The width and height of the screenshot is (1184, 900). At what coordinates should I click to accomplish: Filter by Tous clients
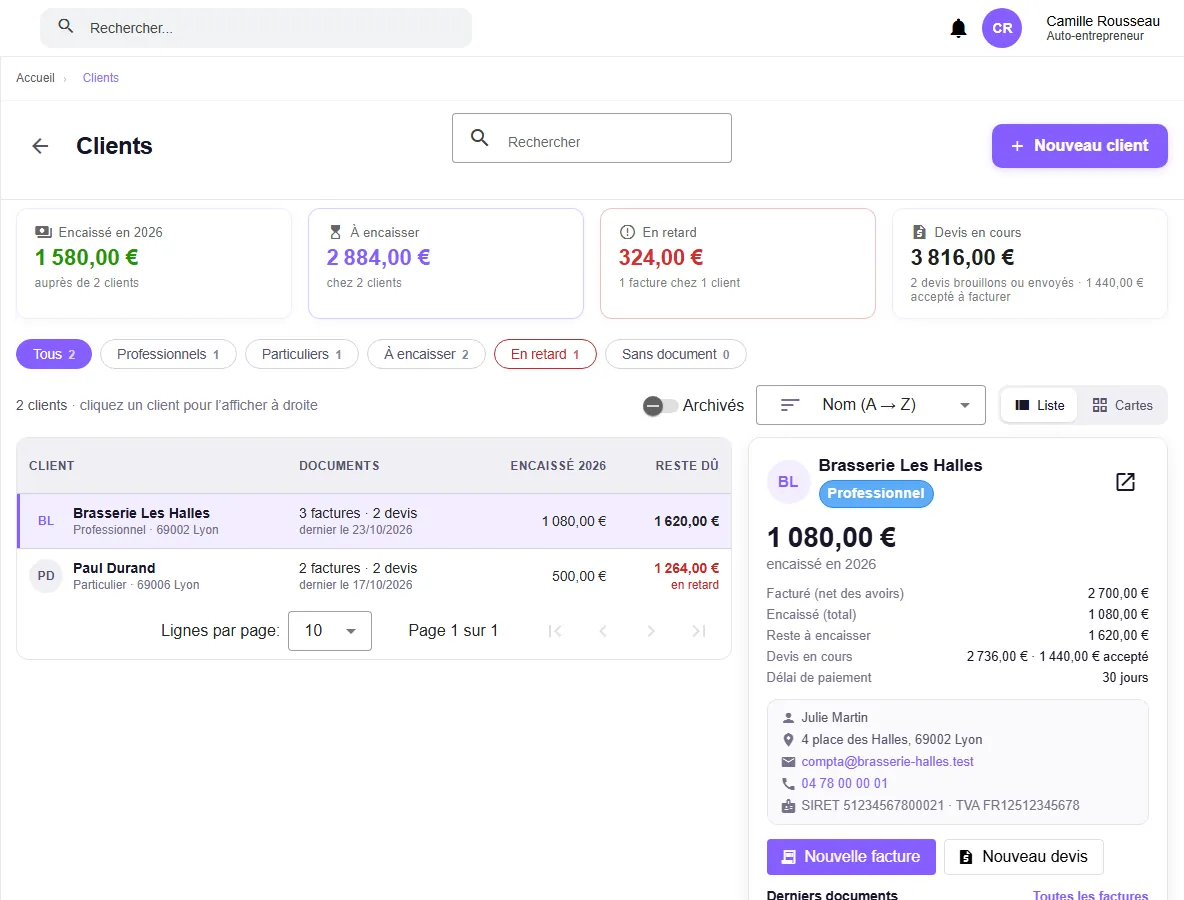[54, 354]
